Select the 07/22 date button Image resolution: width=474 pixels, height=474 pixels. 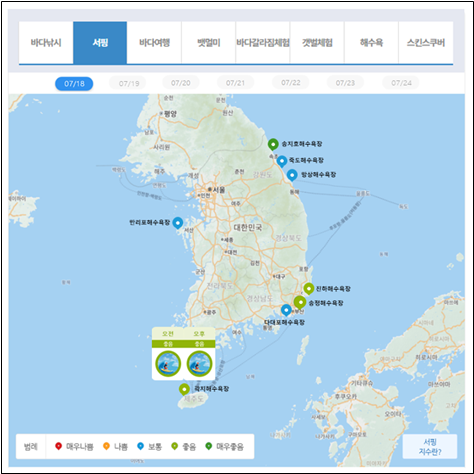(x=291, y=83)
